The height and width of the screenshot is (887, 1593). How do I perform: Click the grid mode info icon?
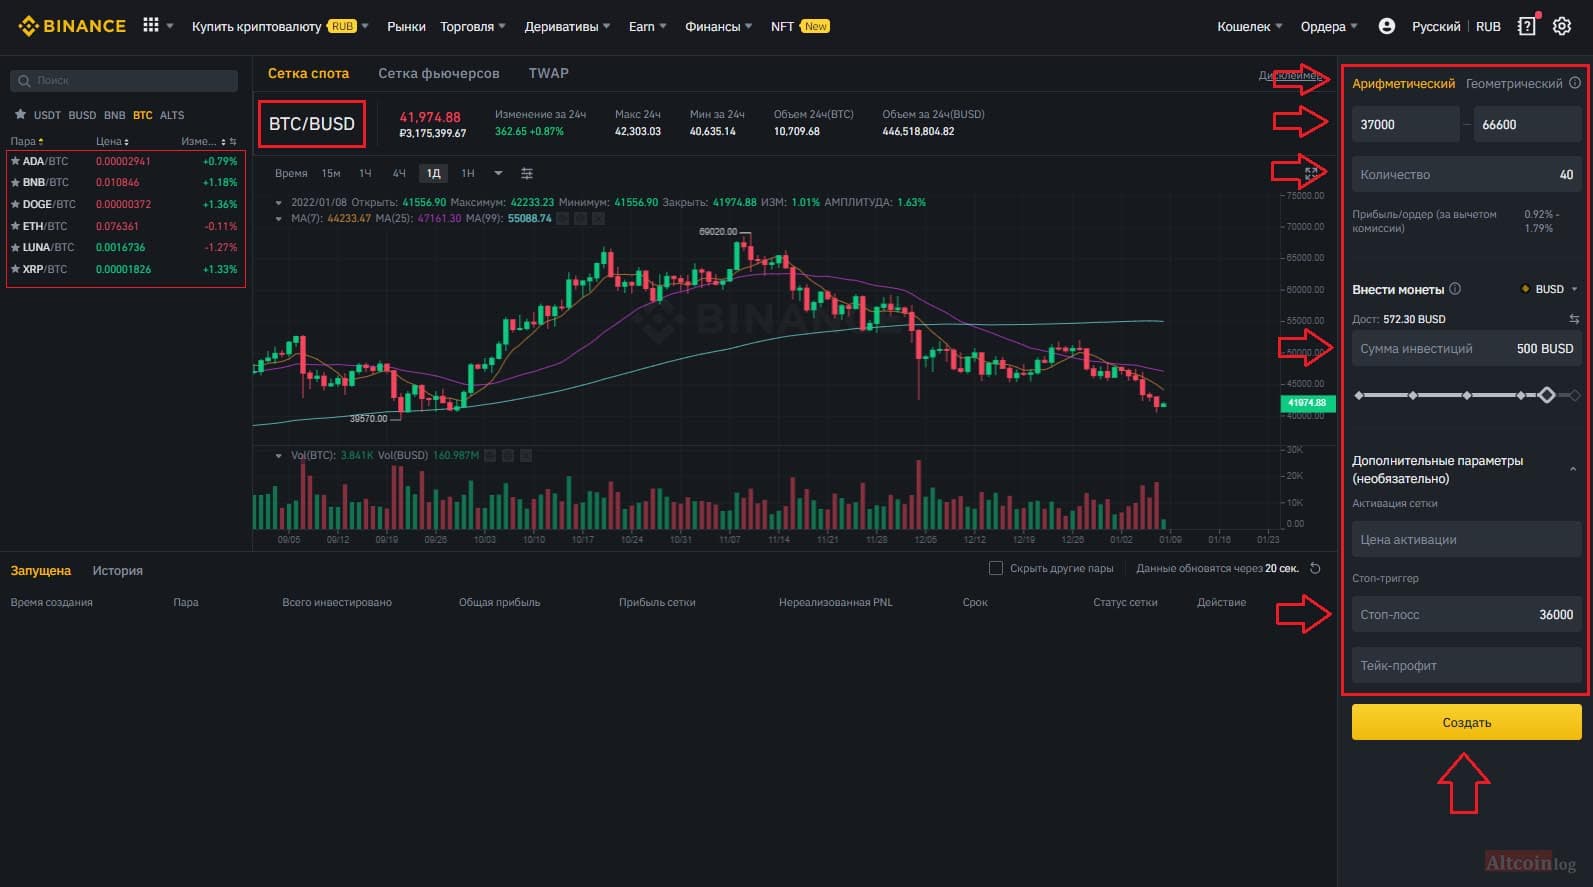[x=1575, y=83]
